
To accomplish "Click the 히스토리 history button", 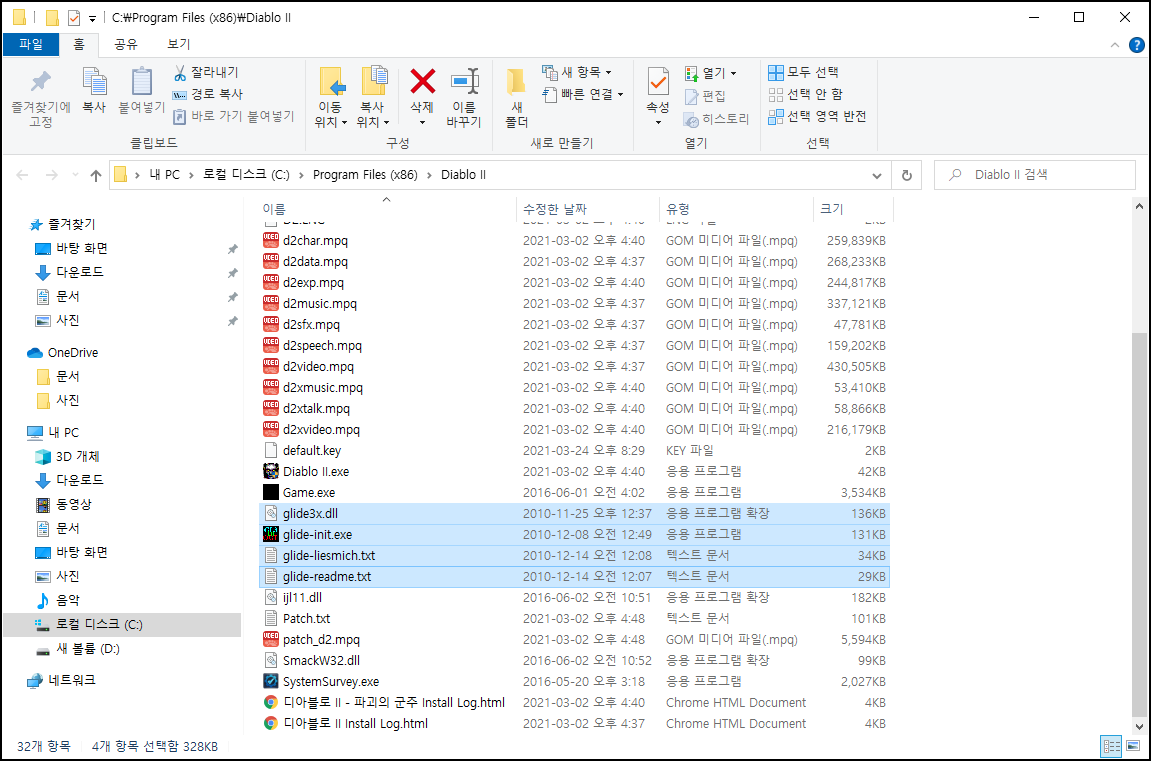I will click(x=716, y=119).
